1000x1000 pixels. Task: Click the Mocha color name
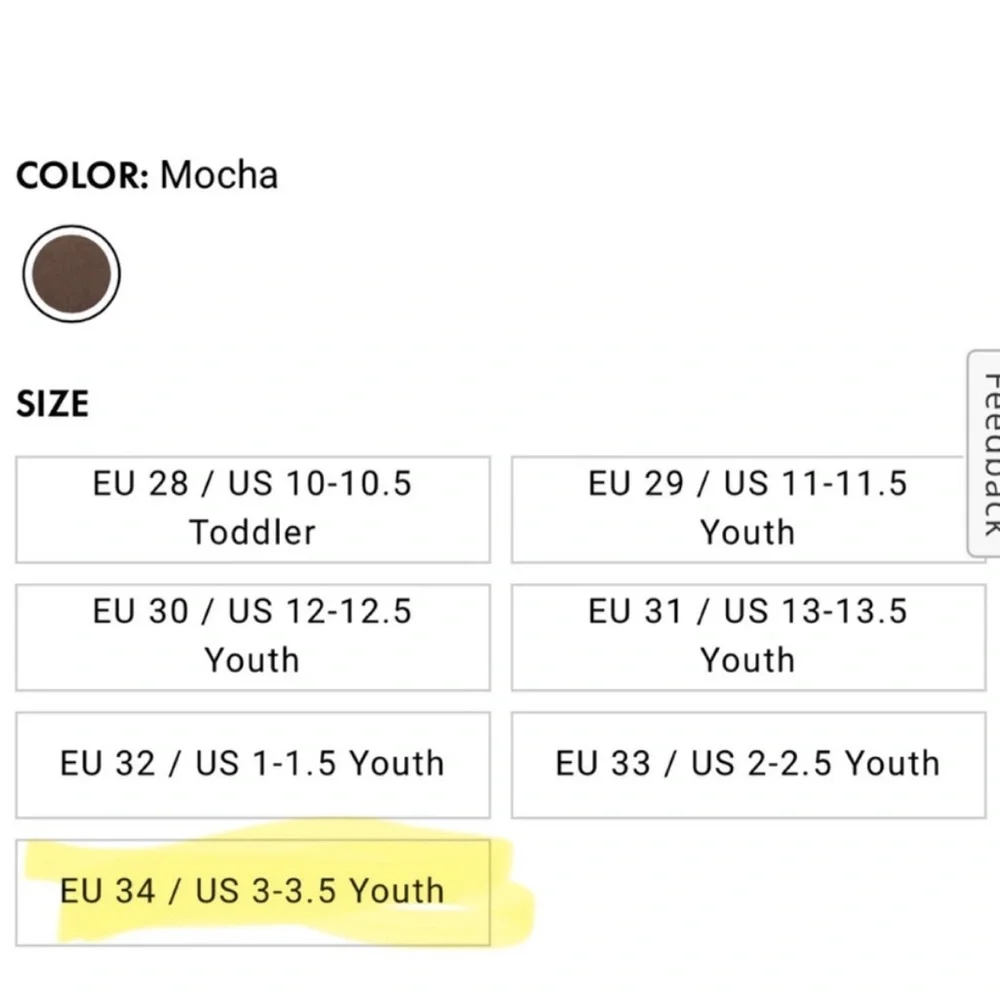coord(219,175)
